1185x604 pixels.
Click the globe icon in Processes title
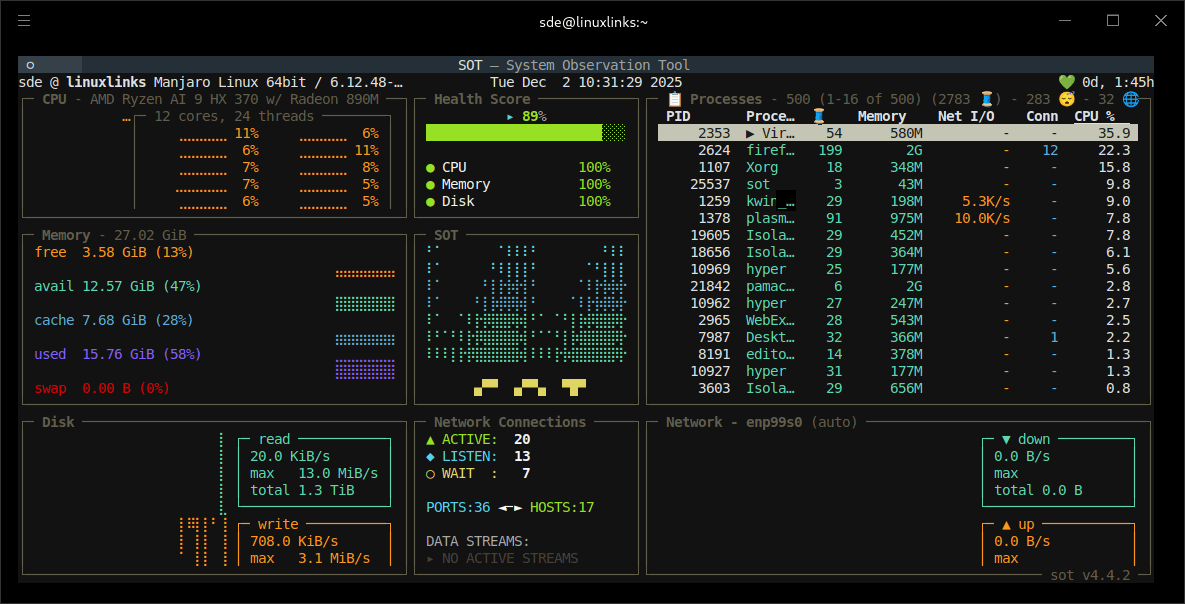[x=1131, y=99]
